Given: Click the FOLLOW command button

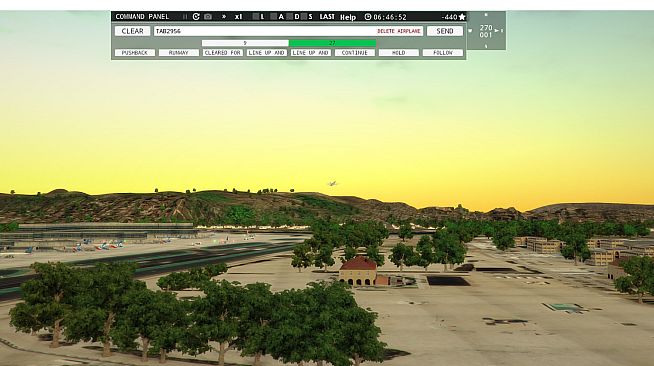Looking at the screenshot, I should pyautogui.click(x=443, y=53).
